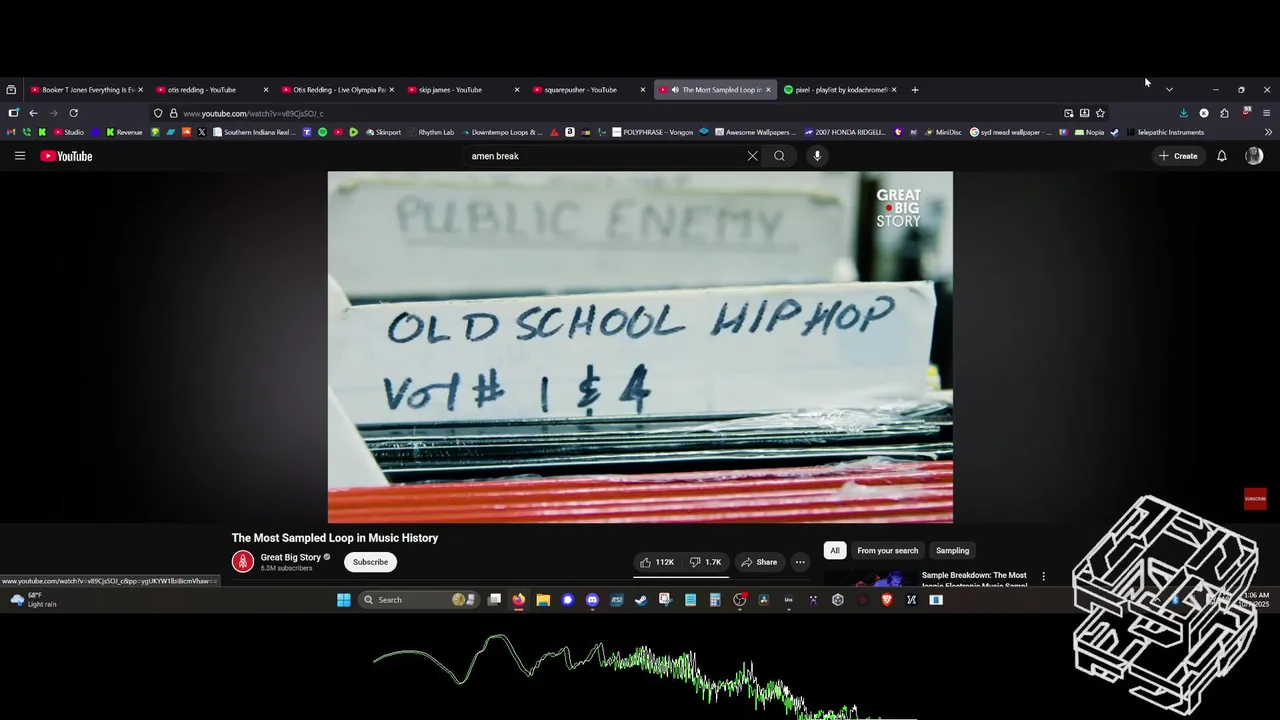Image resolution: width=1280 pixels, height=720 pixels.
Task: Open the browser extensions puzzle icon
Action: (x=1224, y=113)
